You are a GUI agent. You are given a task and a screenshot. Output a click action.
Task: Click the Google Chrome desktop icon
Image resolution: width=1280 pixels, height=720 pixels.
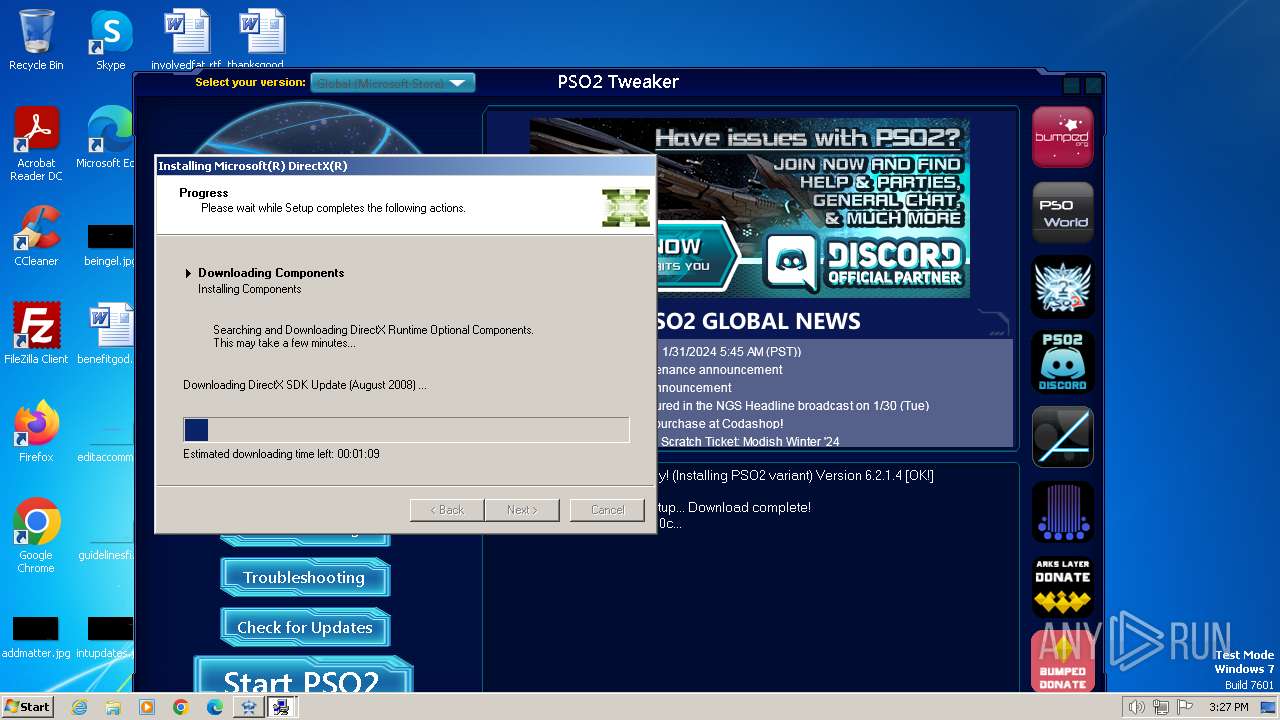36,536
